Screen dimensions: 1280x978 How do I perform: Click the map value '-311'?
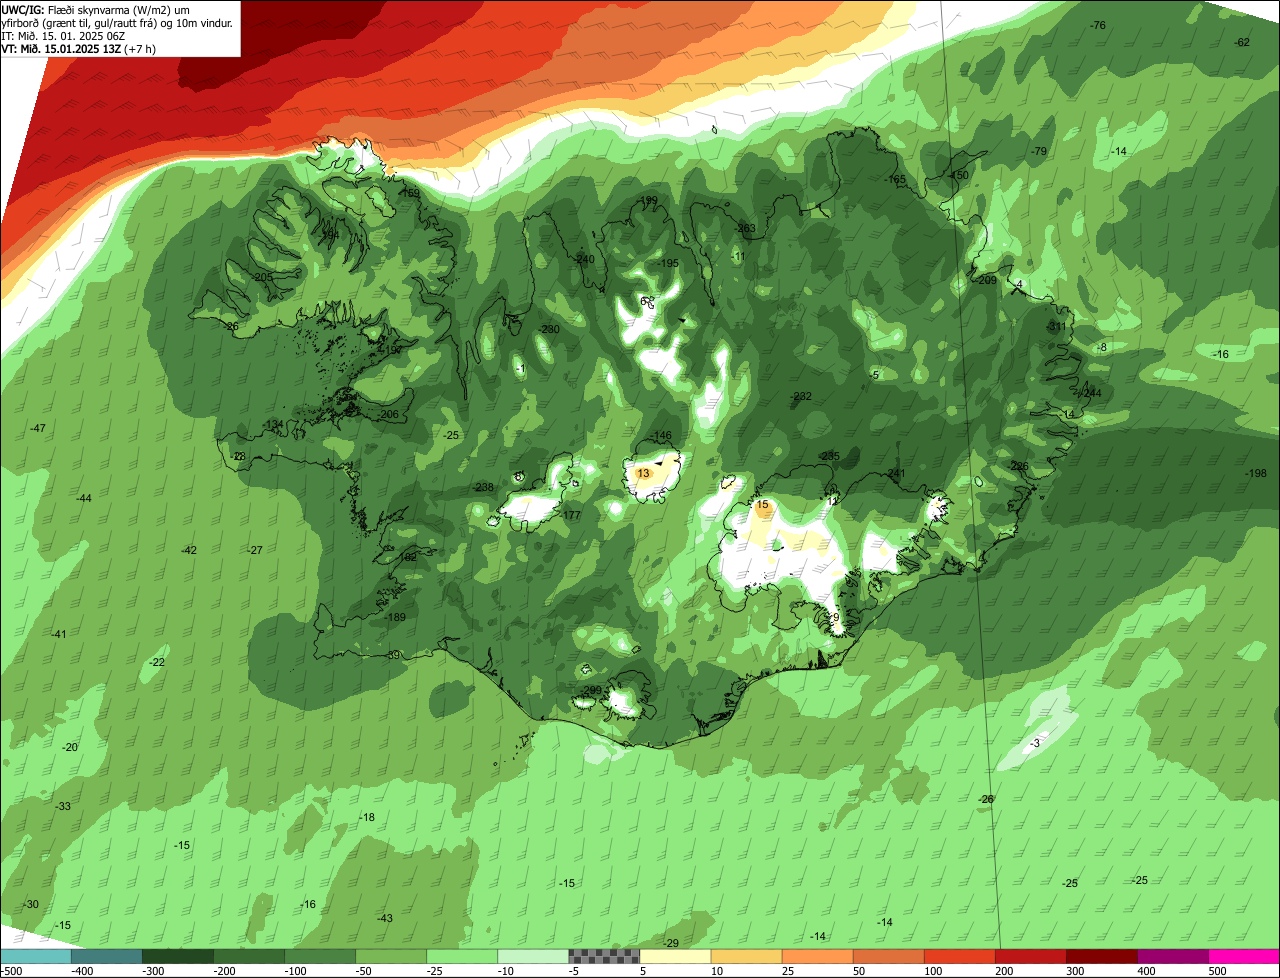pyautogui.click(x=1056, y=327)
